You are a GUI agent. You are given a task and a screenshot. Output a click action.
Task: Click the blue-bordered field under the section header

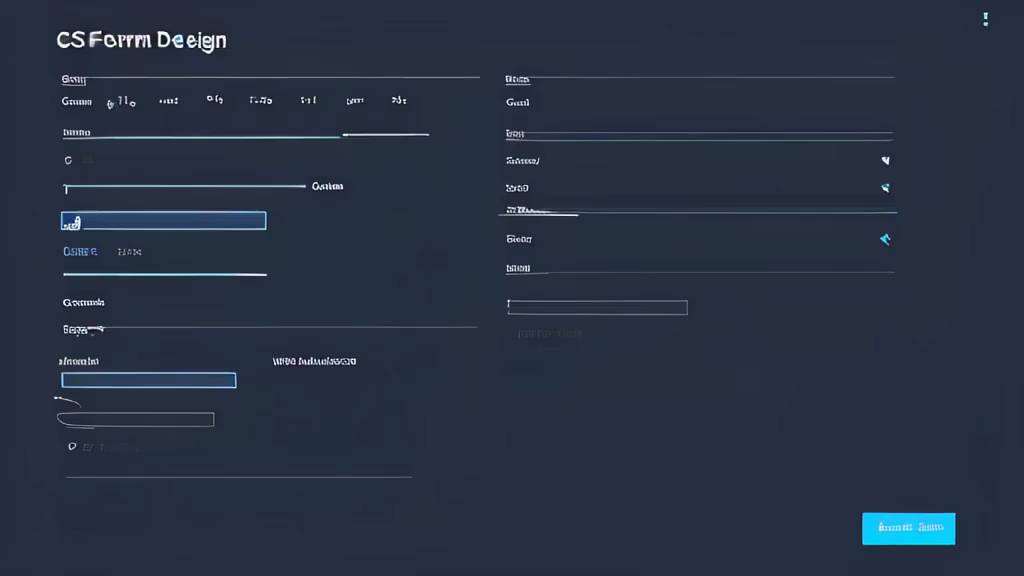point(148,380)
